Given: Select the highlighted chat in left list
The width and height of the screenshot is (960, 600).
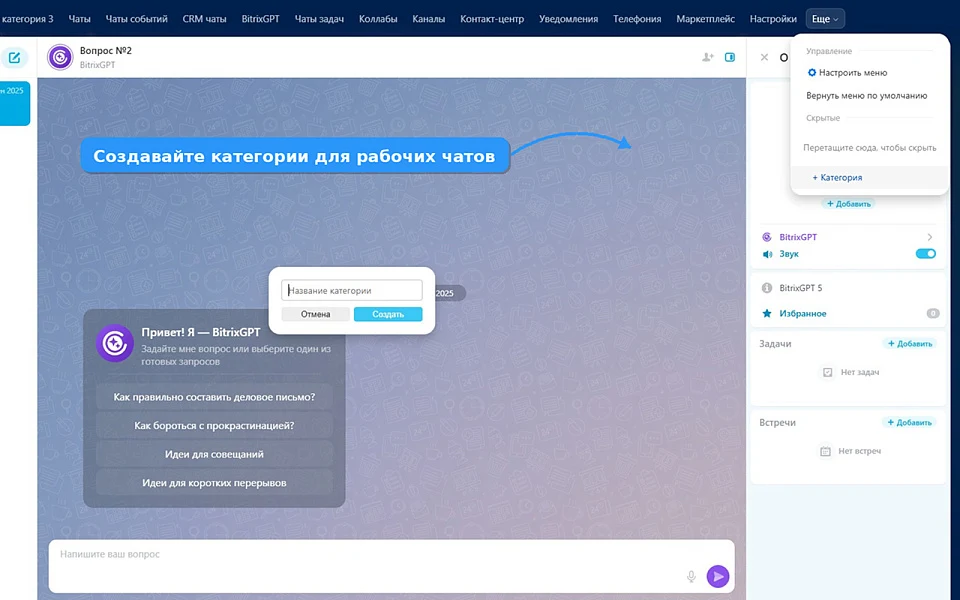Looking at the screenshot, I should (15, 103).
